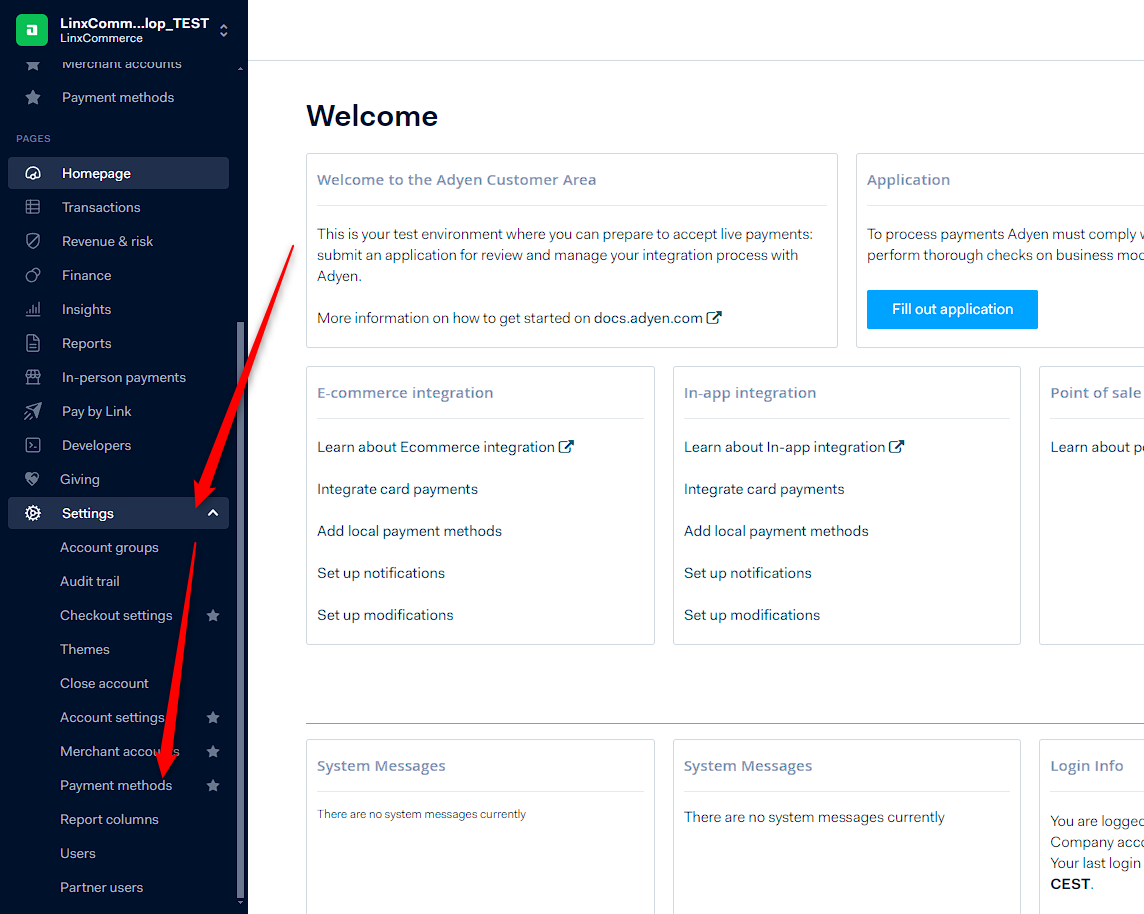This screenshot has height=914, width=1144.
Task: Toggle favorite star for Payment methods submenu
Action: [213, 786]
